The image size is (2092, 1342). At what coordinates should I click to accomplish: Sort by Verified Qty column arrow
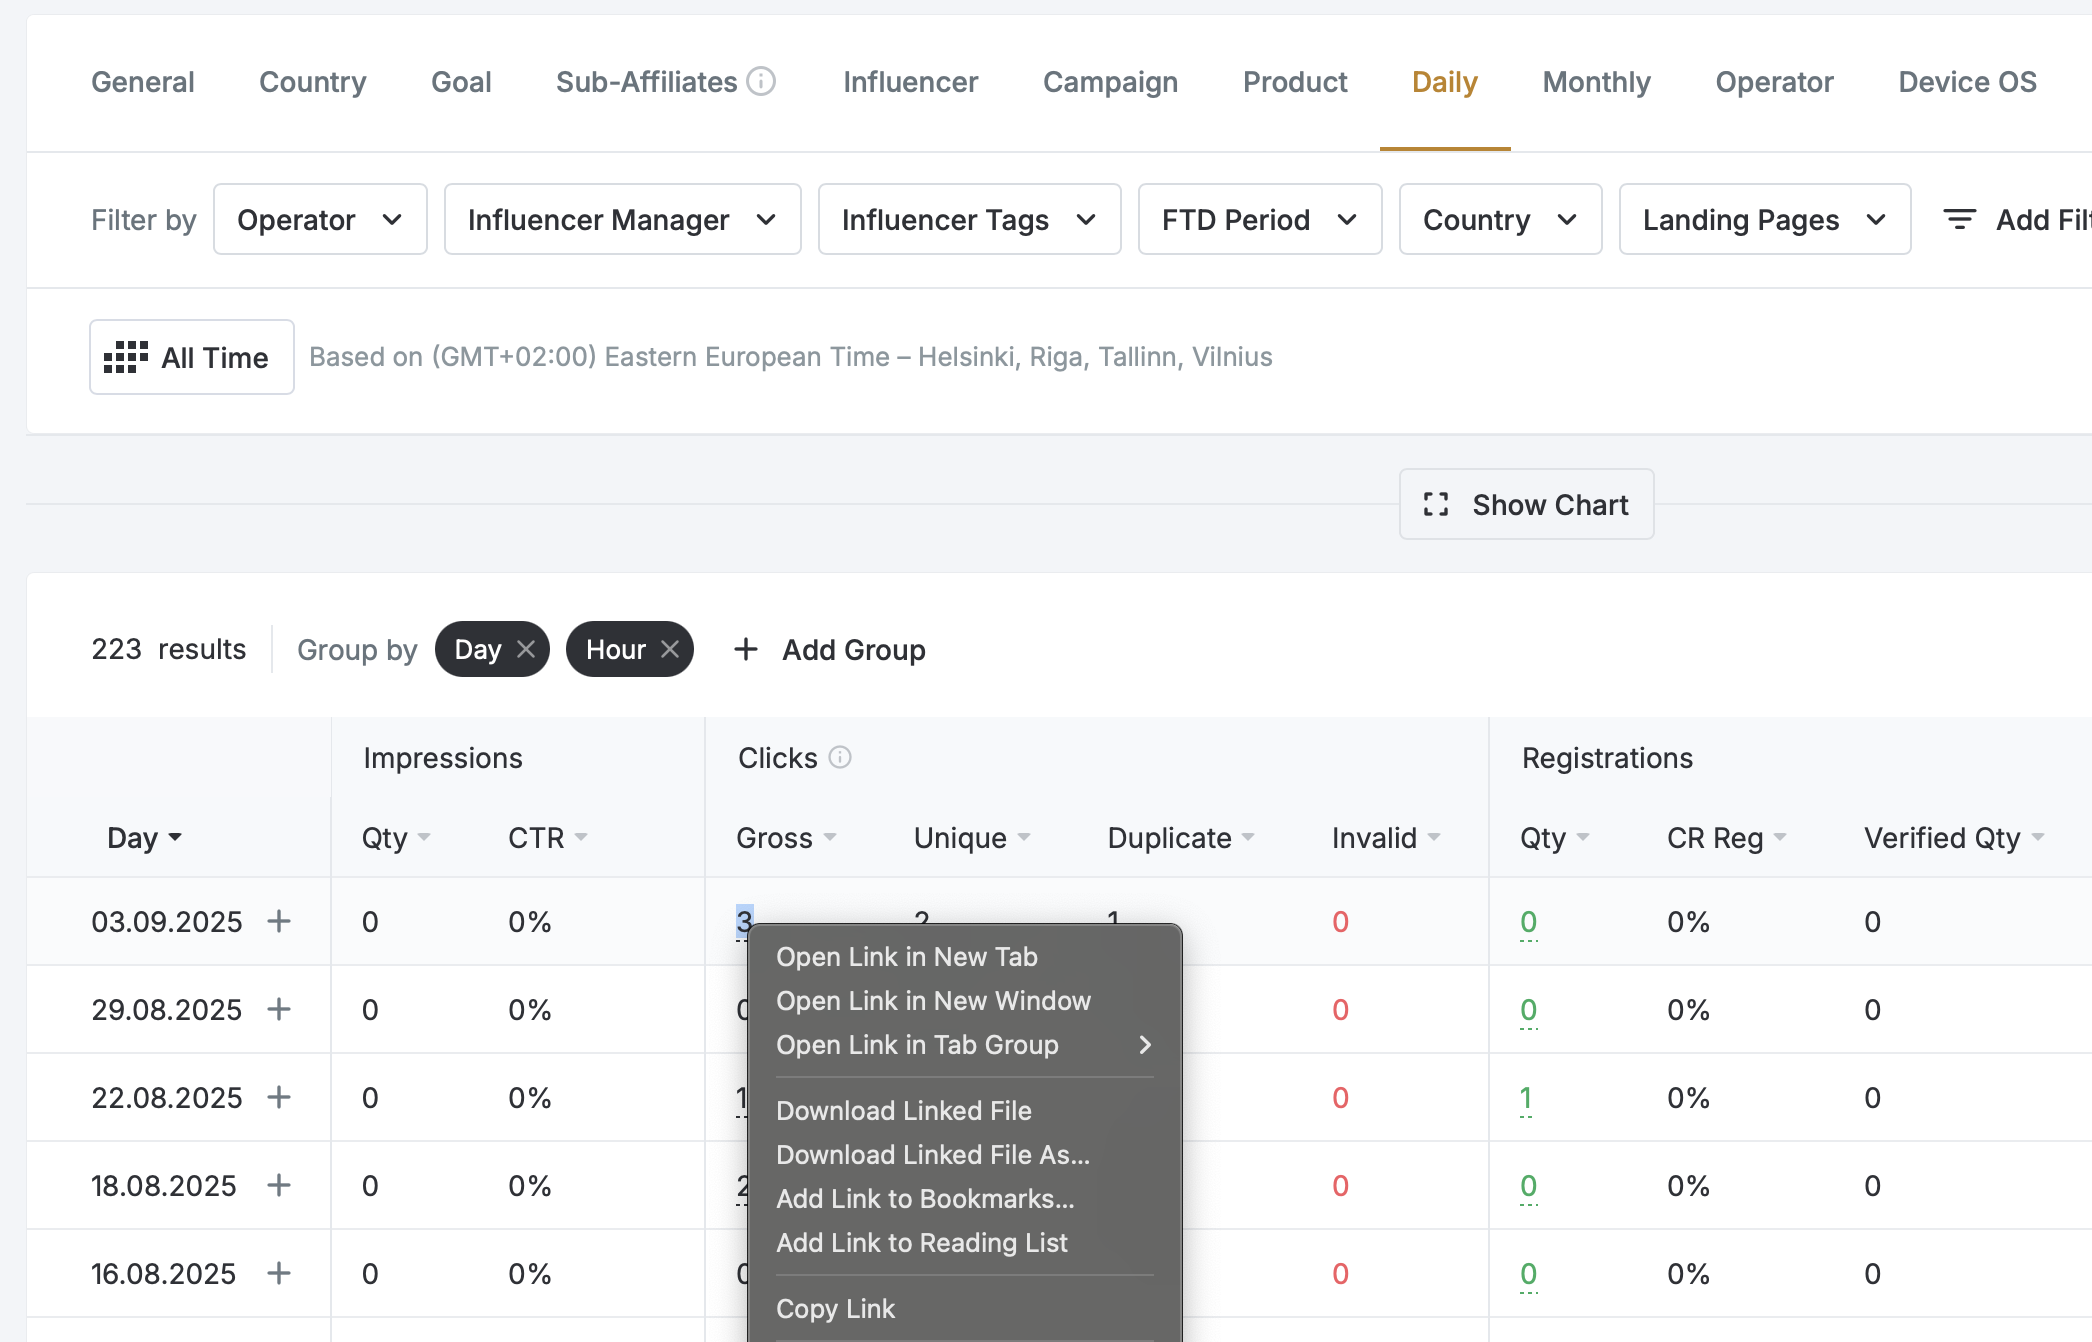pyautogui.click(x=2038, y=837)
